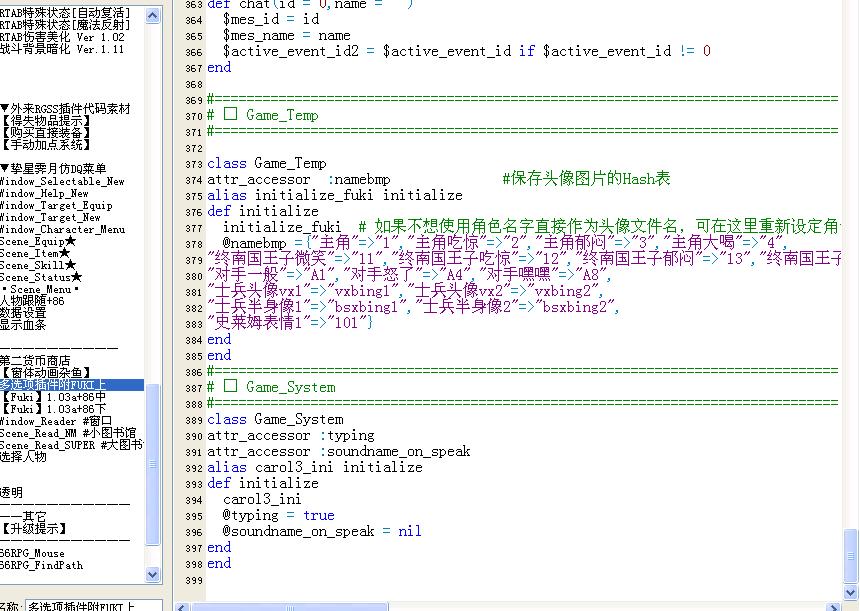Open the 【升级提示】 script
The height and width of the screenshot is (611, 860).
(33, 529)
